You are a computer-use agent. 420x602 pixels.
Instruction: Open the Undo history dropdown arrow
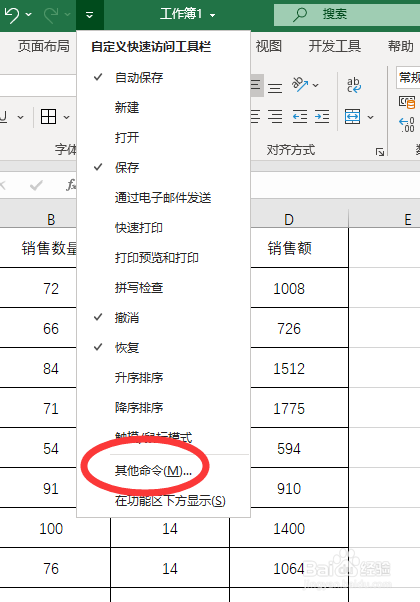[x=28, y=15]
